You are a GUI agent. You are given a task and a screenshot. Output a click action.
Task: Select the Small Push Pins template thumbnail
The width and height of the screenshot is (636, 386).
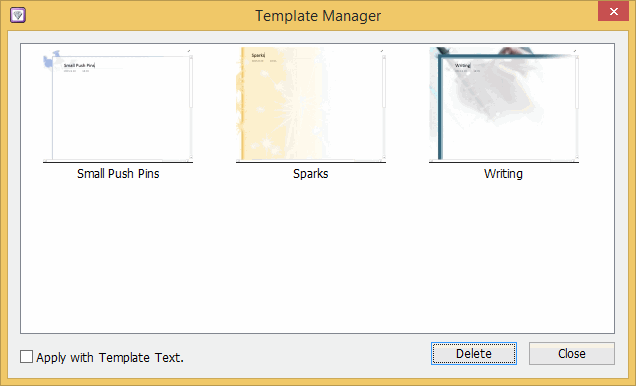(118, 105)
